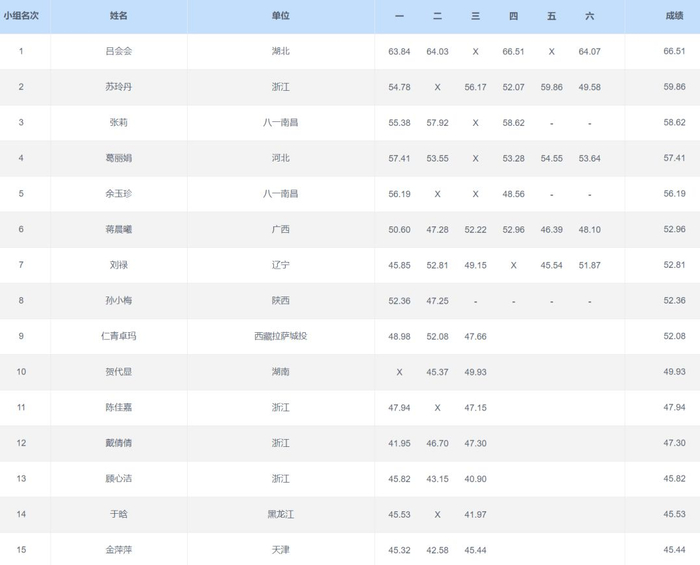Click unit cell 陕西
The image size is (700, 565).
click(280, 300)
